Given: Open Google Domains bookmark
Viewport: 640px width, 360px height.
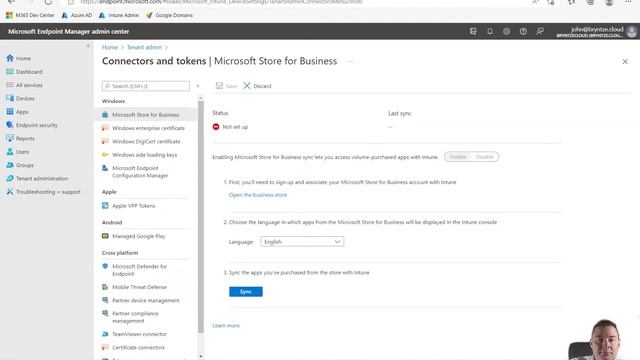Looking at the screenshot, I should [x=169, y=15].
